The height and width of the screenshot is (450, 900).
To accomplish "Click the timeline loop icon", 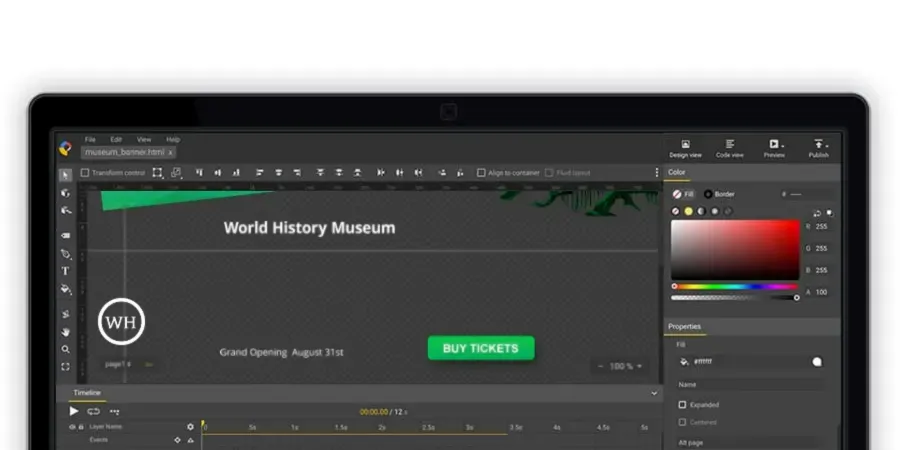I will click(93, 411).
